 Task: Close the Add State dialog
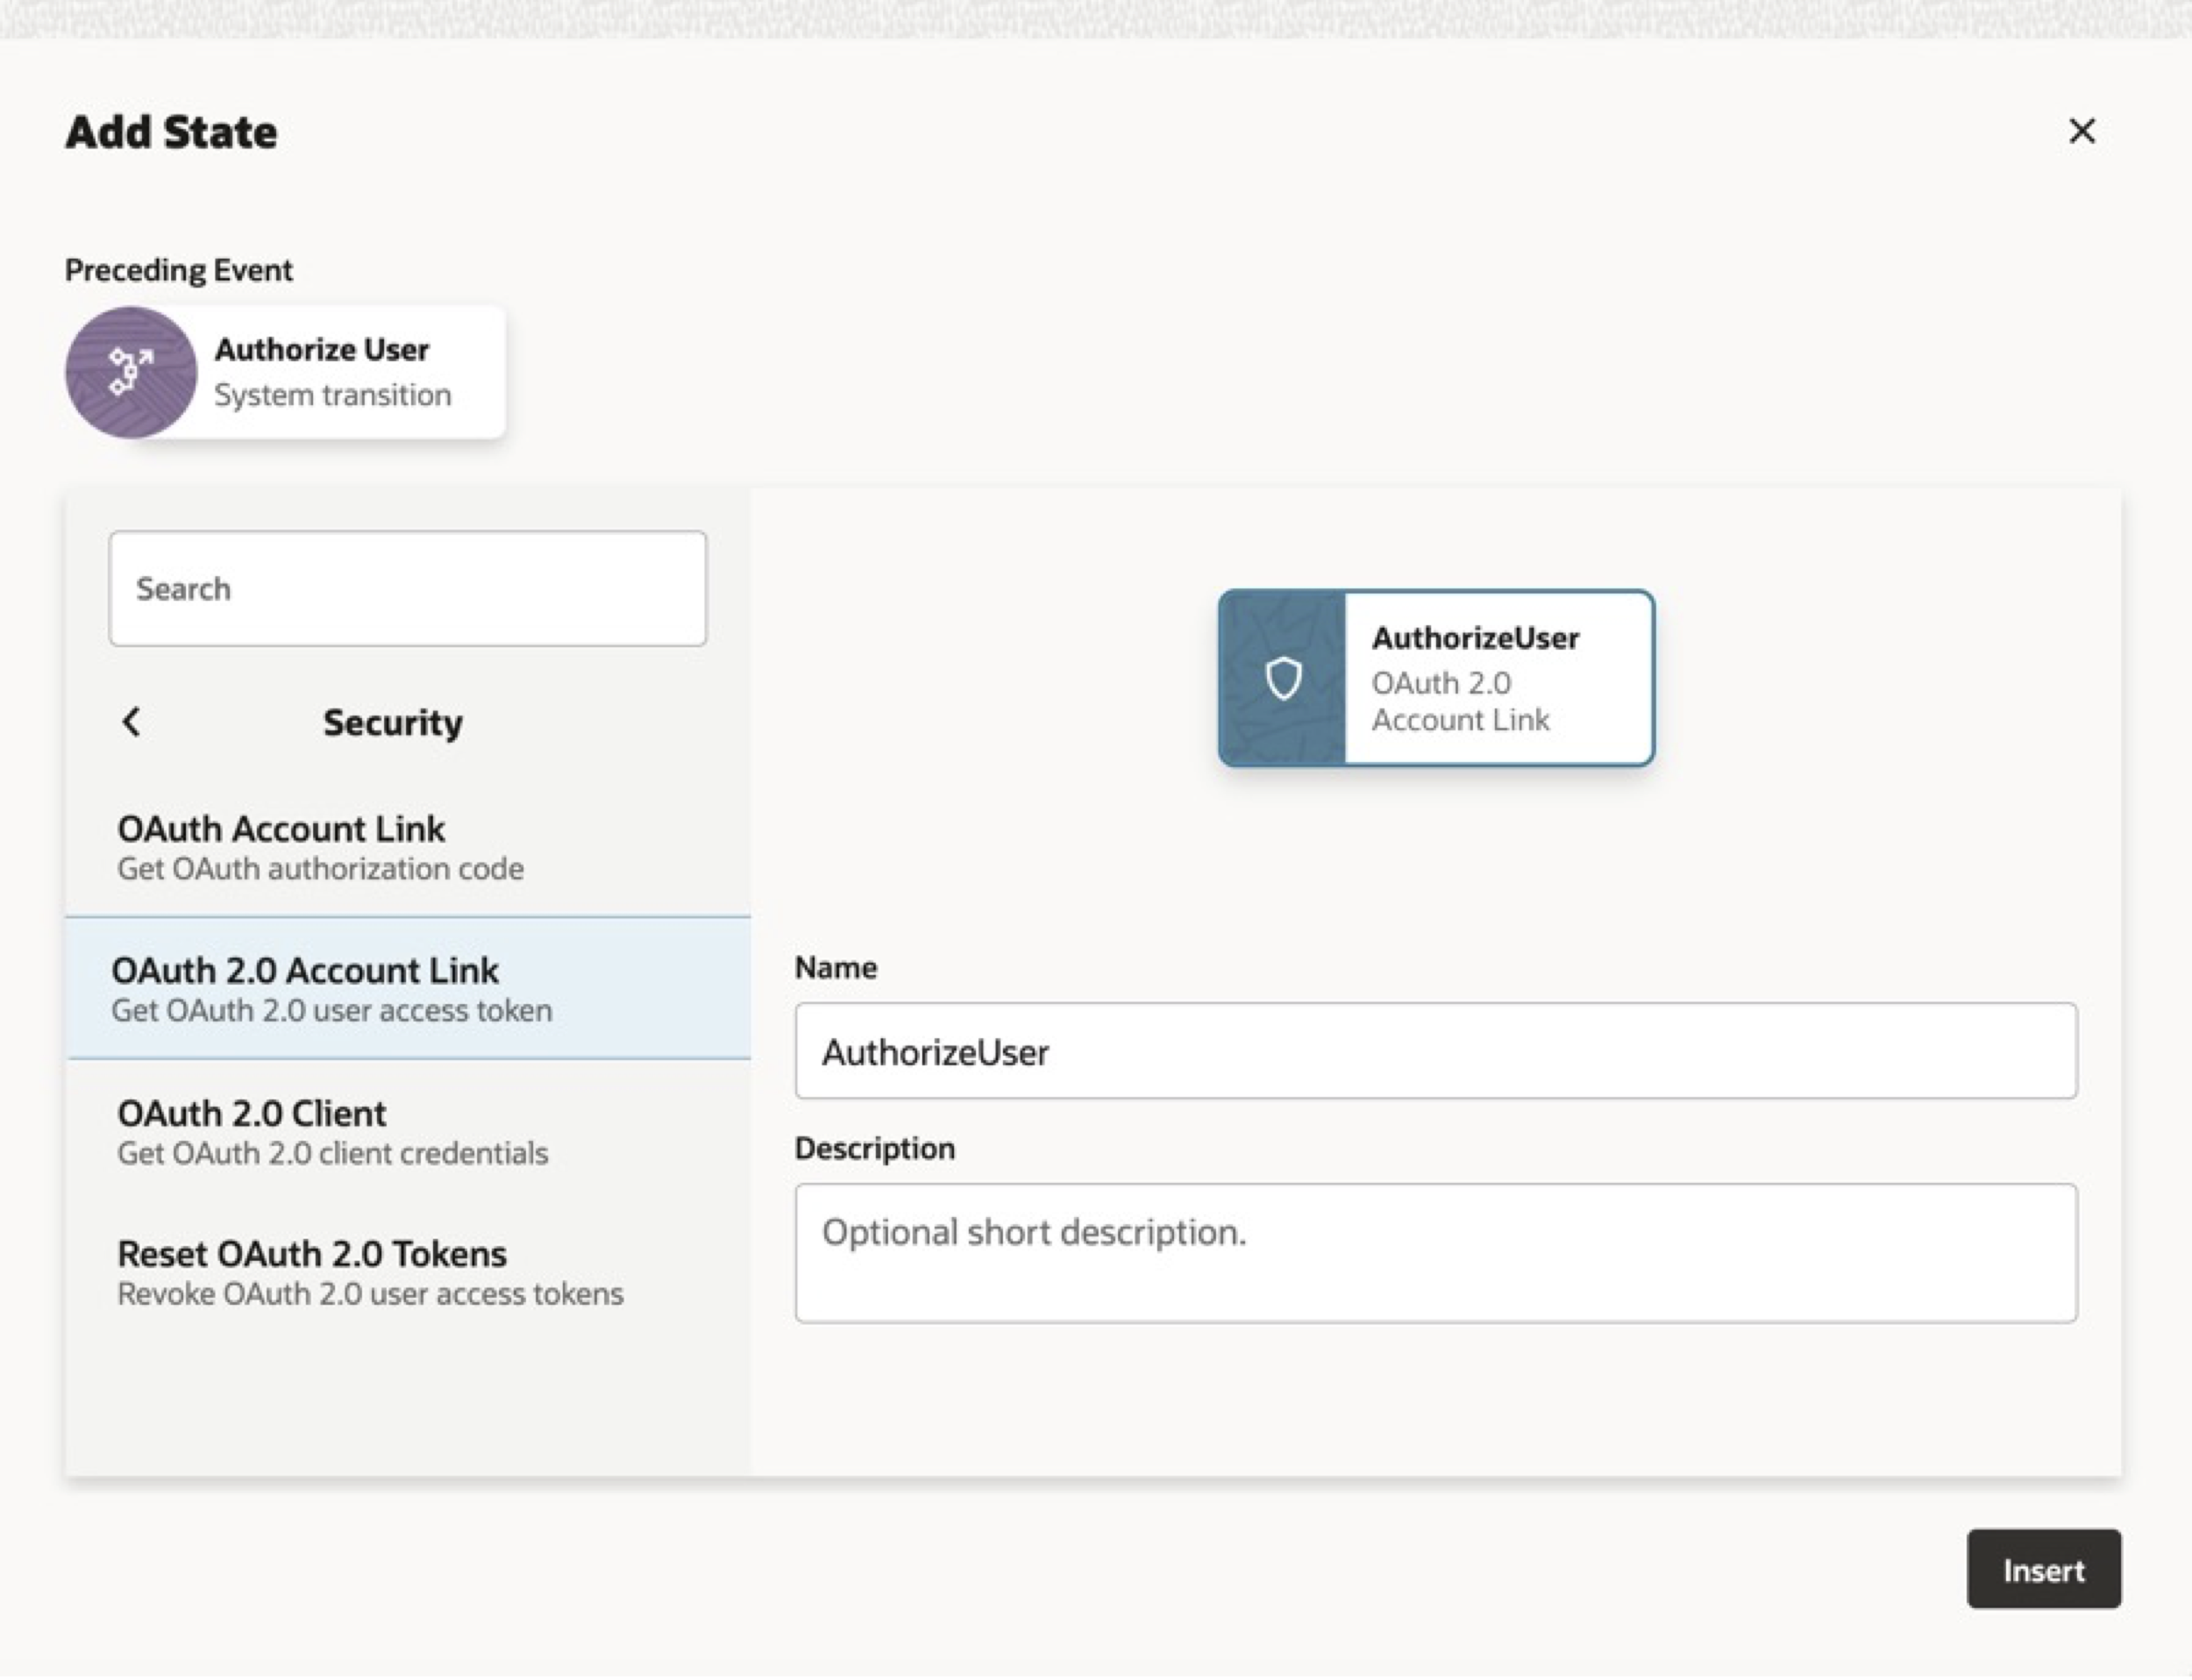point(2081,131)
